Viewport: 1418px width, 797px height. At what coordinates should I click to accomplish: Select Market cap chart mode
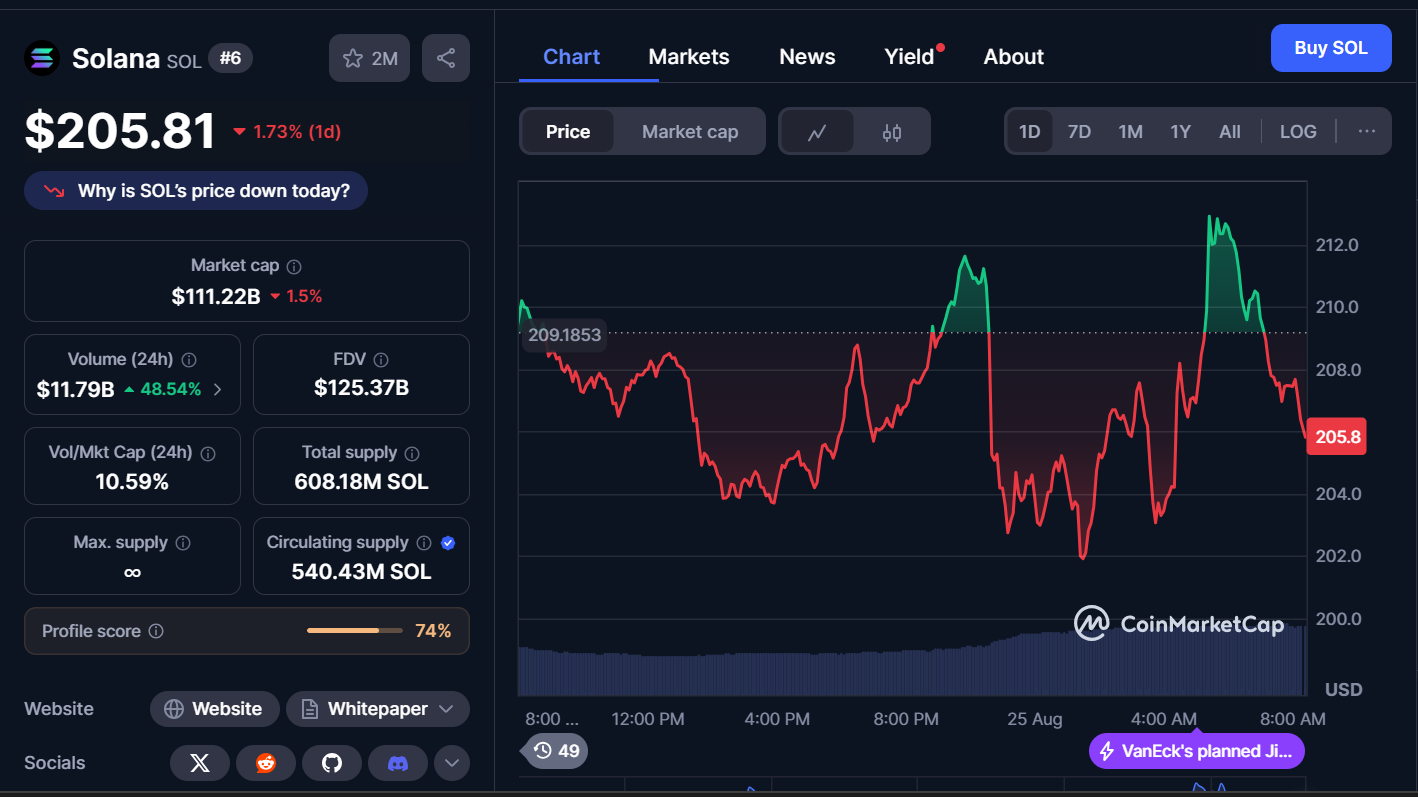(x=690, y=132)
